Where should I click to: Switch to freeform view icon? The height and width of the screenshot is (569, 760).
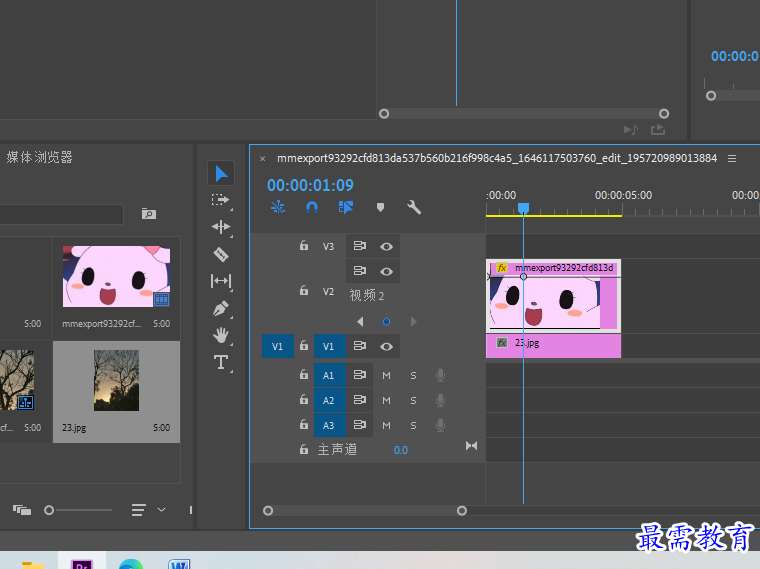pyautogui.click(x=22, y=510)
